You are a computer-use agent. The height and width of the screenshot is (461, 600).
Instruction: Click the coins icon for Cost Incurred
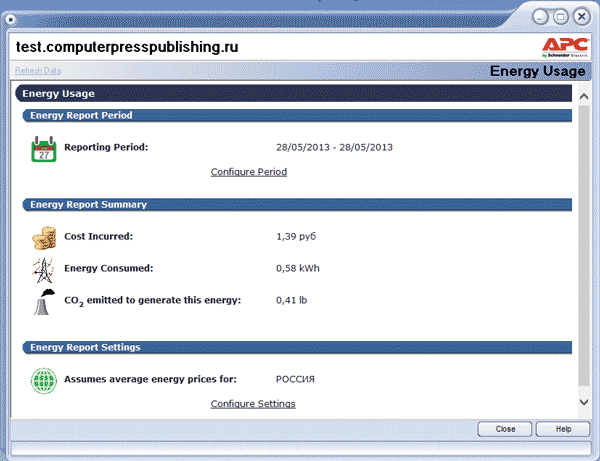[44, 238]
